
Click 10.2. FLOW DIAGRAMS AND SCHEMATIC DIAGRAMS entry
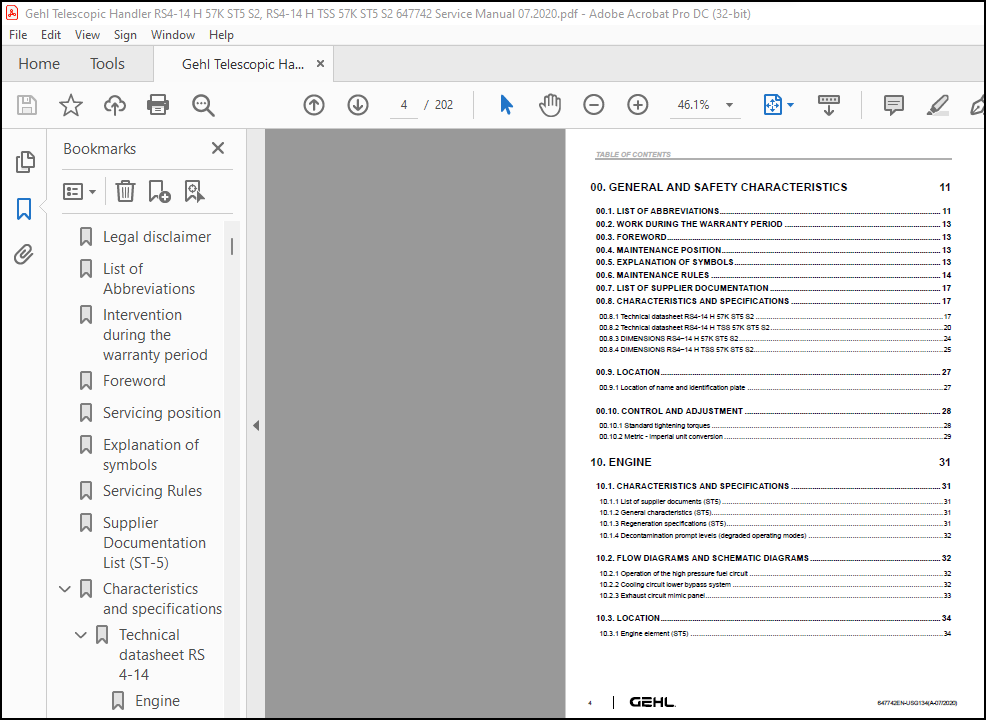tap(773, 558)
